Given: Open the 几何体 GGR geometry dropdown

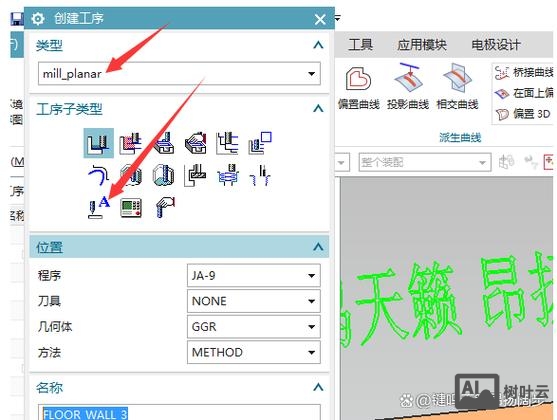Looking at the screenshot, I should (254, 327).
